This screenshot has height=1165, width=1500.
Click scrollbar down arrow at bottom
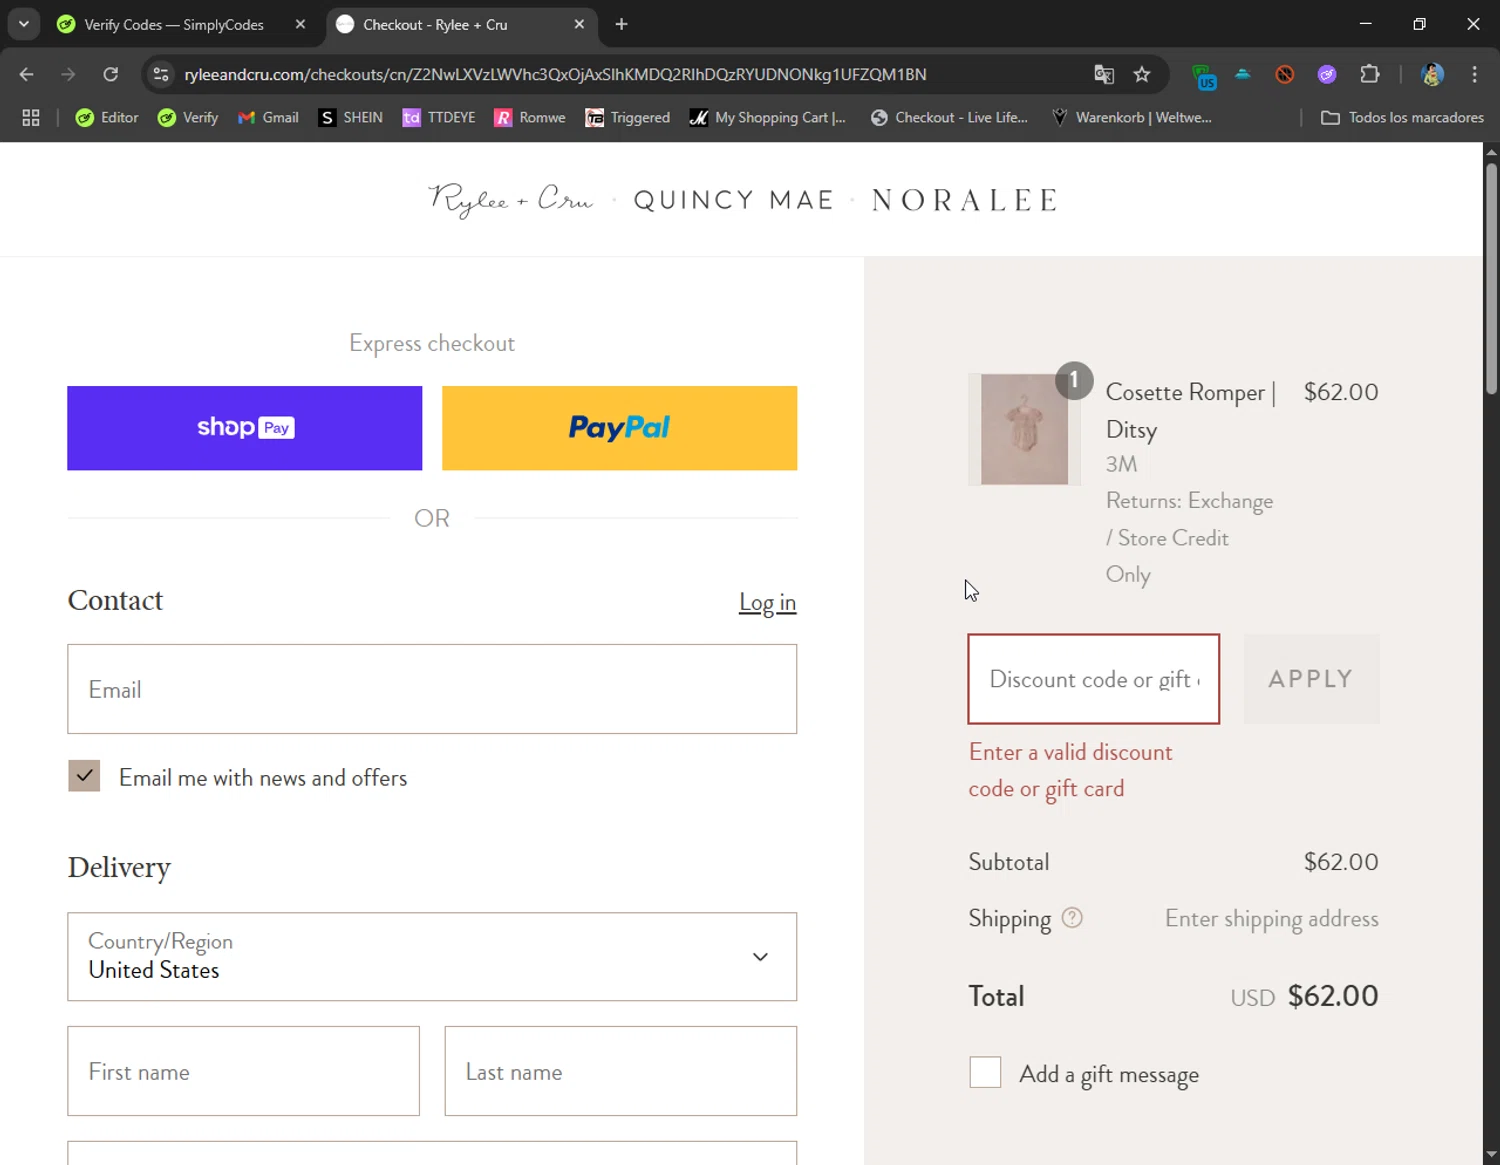pyautogui.click(x=1491, y=1155)
